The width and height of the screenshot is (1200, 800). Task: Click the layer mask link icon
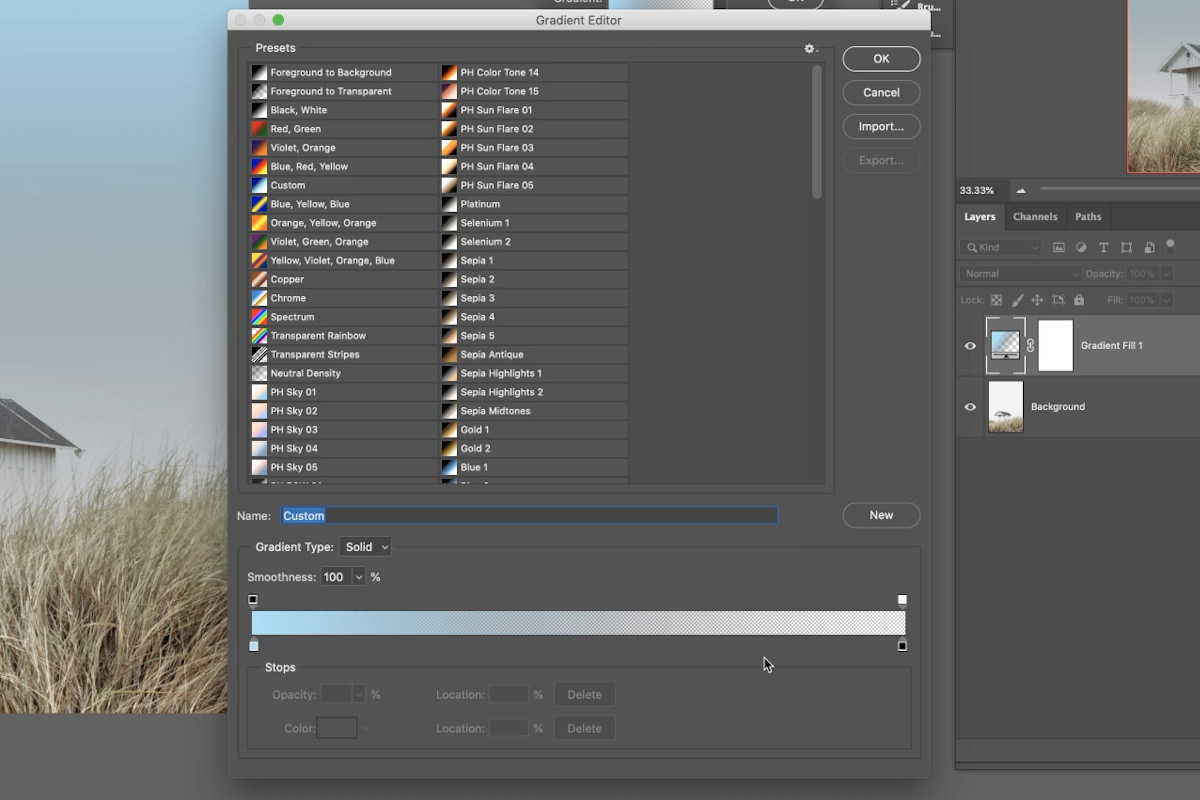(1030, 345)
